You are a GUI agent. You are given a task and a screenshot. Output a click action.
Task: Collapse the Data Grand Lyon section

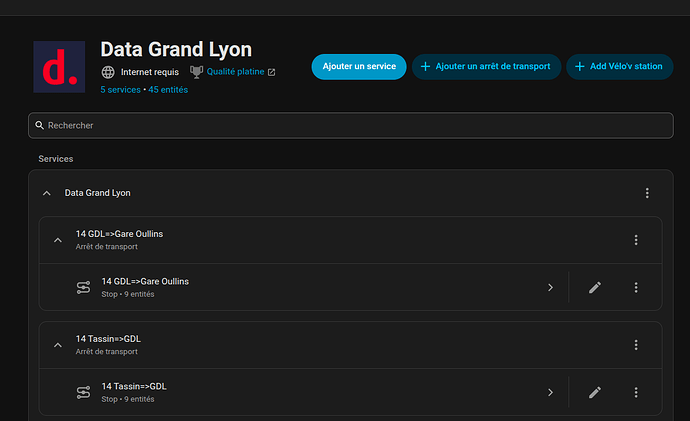point(47,193)
